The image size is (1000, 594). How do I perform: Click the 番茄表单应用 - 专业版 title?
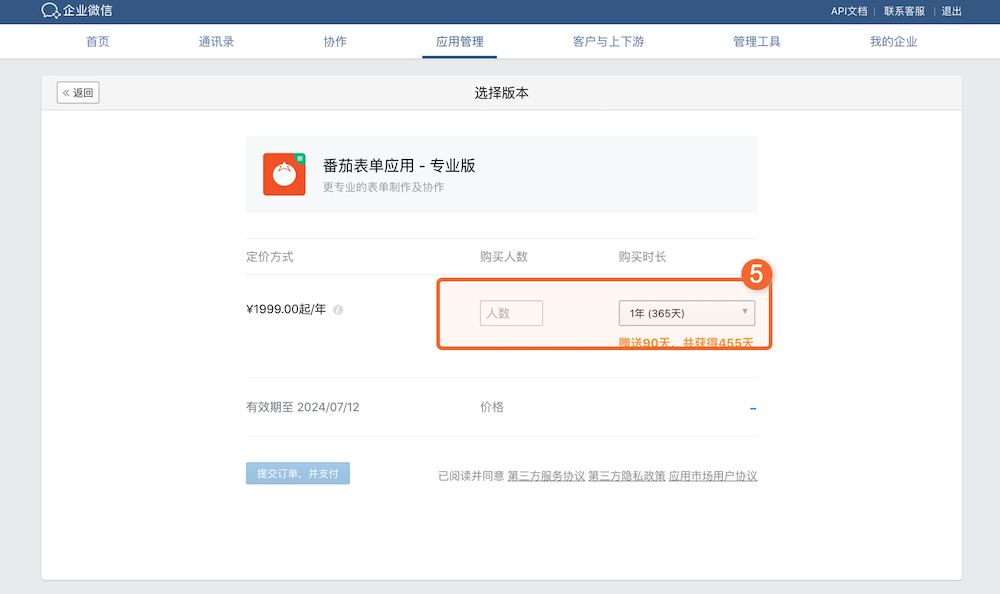pyautogui.click(x=399, y=166)
